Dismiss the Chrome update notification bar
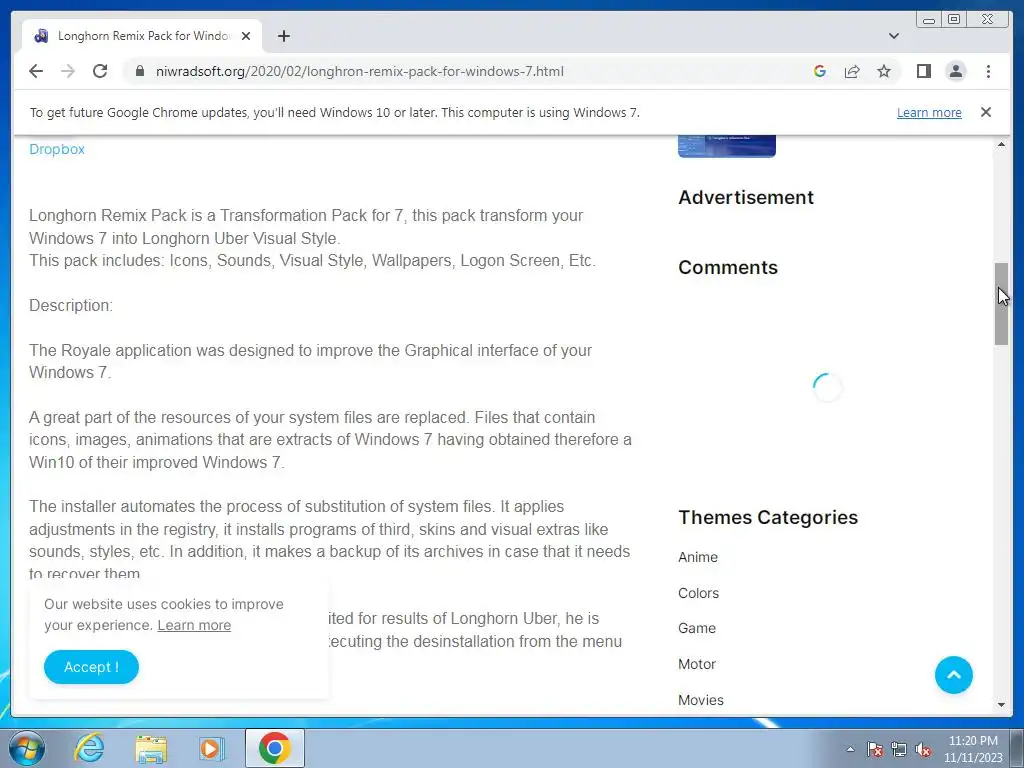Viewport: 1024px width, 768px height. [x=985, y=112]
